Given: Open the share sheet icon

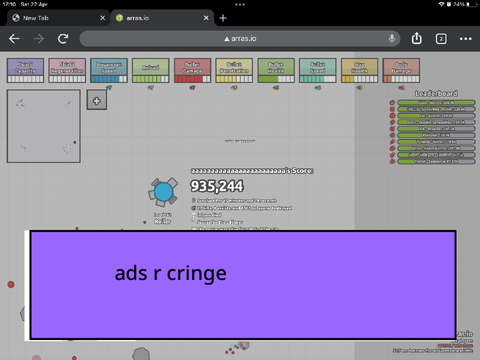Looking at the screenshot, I should click(416, 38).
